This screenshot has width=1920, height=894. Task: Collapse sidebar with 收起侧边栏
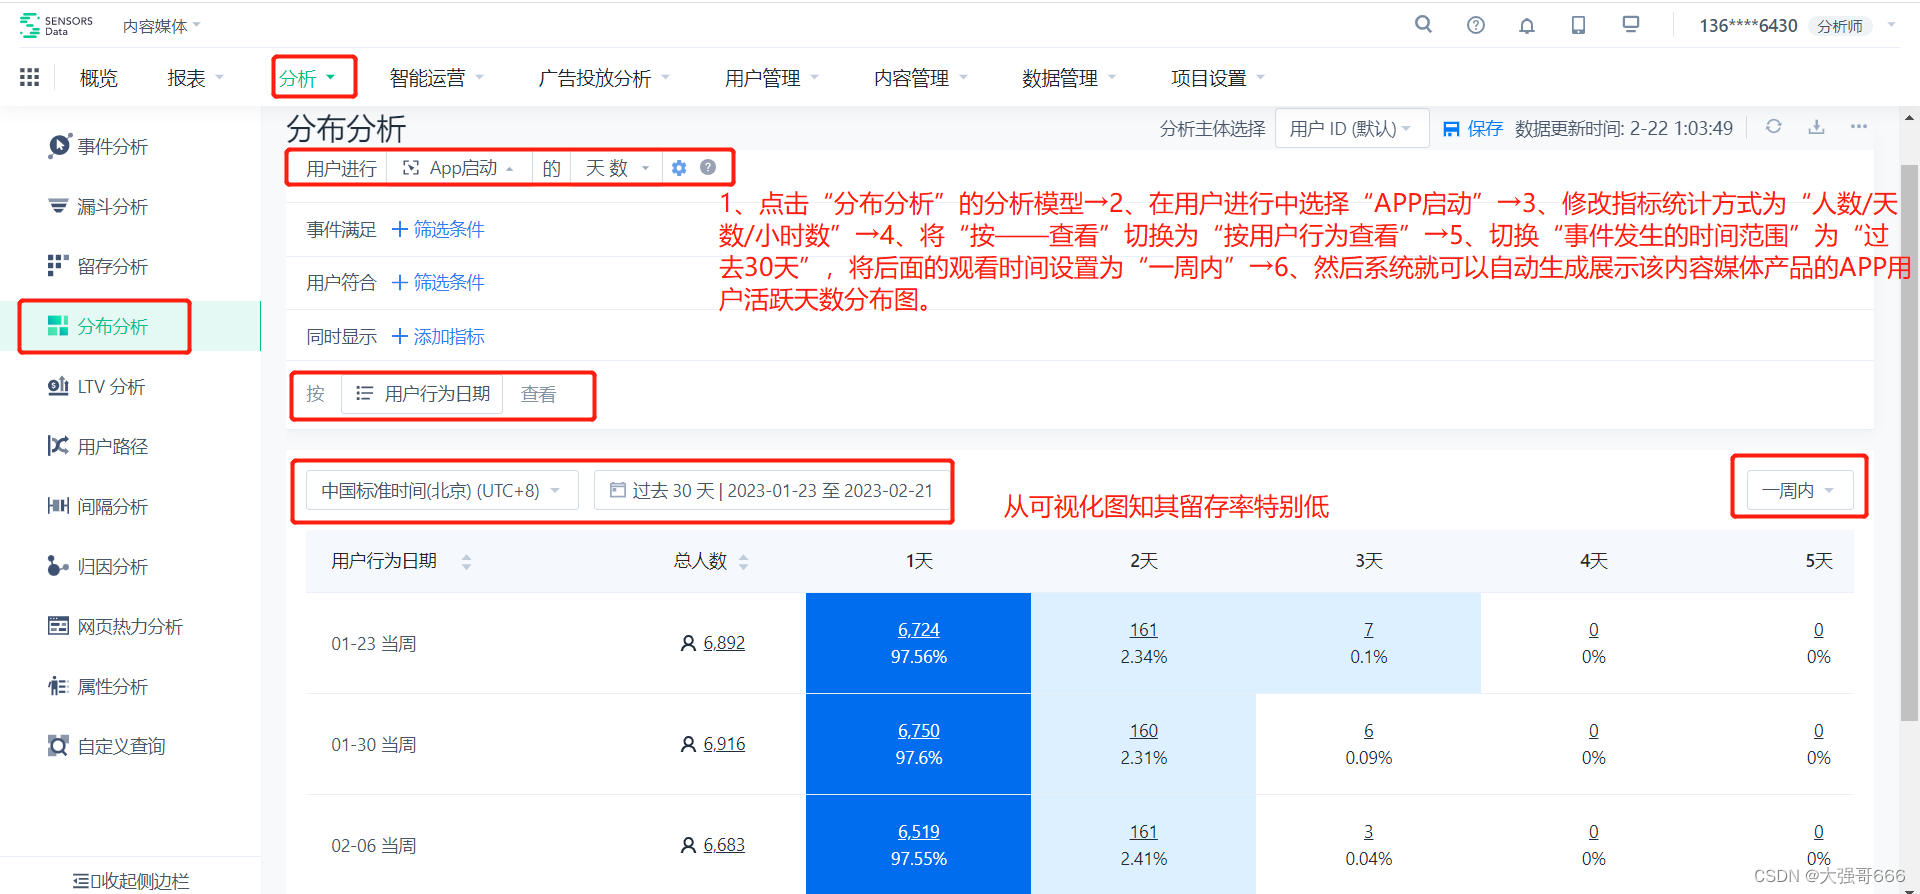[131, 881]
